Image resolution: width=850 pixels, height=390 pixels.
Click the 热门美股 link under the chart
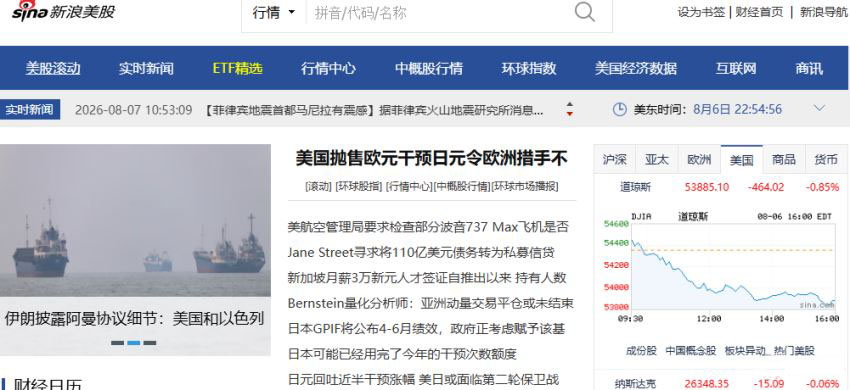794,351
